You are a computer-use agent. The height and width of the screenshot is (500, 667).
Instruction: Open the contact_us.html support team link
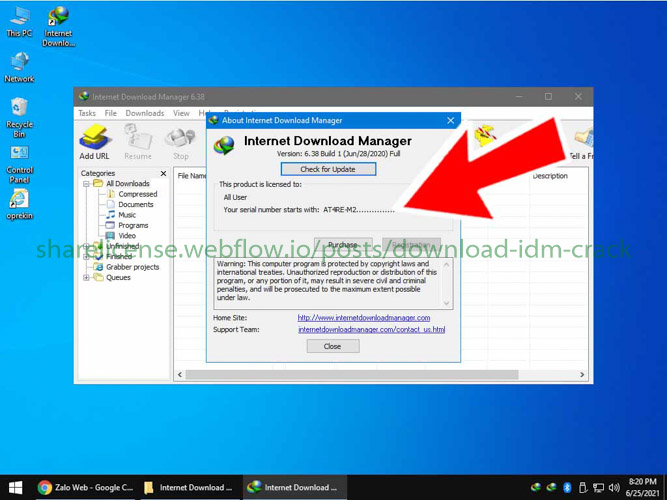[371, 329]
